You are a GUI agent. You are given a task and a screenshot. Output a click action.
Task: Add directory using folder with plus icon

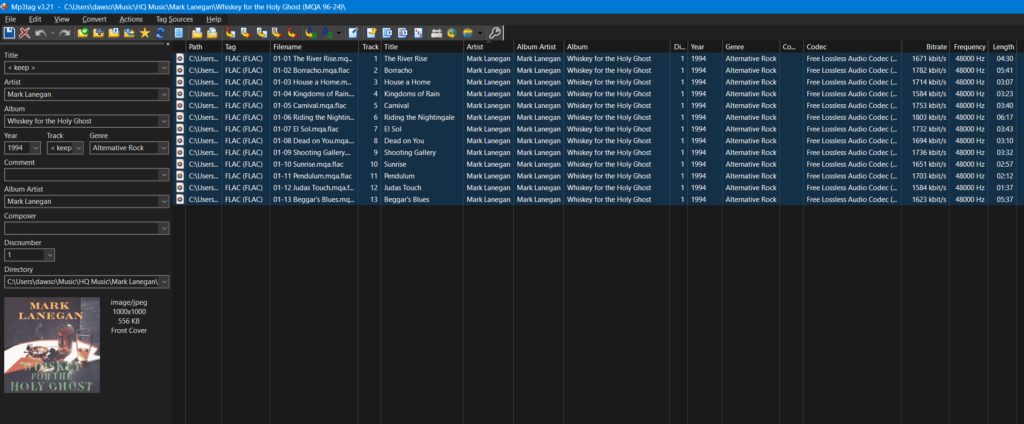click(99, 33)
